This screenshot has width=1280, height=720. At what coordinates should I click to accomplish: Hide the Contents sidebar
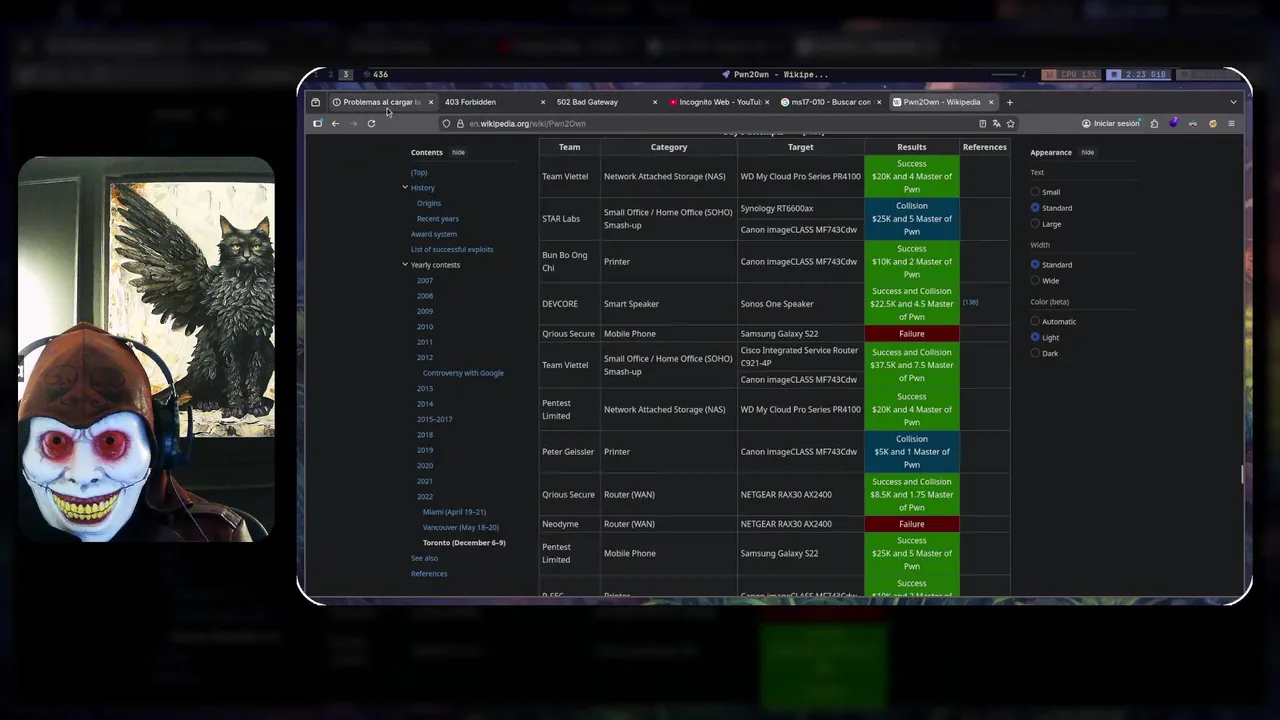(458, 153)
